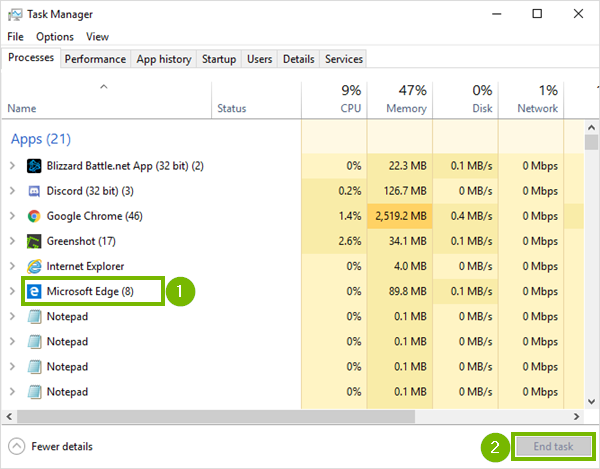Click the Apps (21) group heading
Viewport: 600px width, 469px height.
point(41,139)
